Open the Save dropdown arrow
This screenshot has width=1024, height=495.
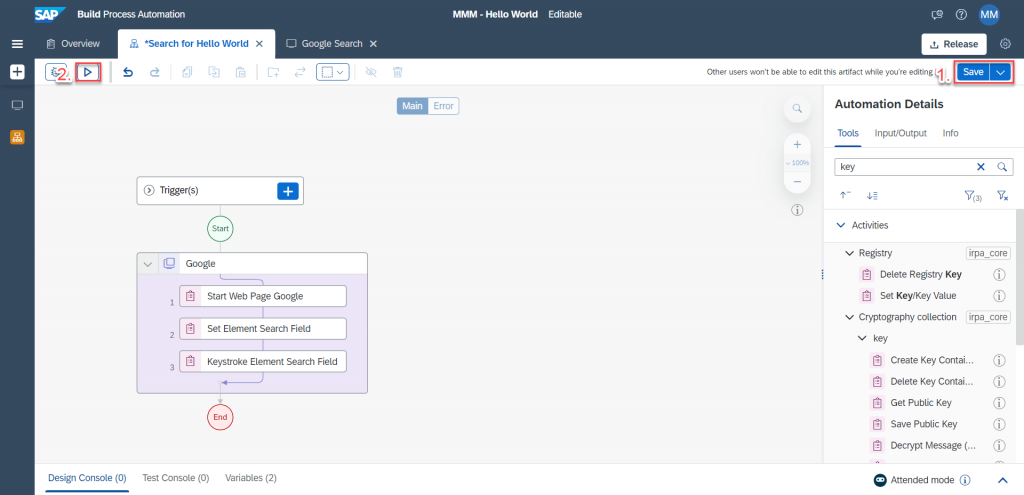point(1000,72)
